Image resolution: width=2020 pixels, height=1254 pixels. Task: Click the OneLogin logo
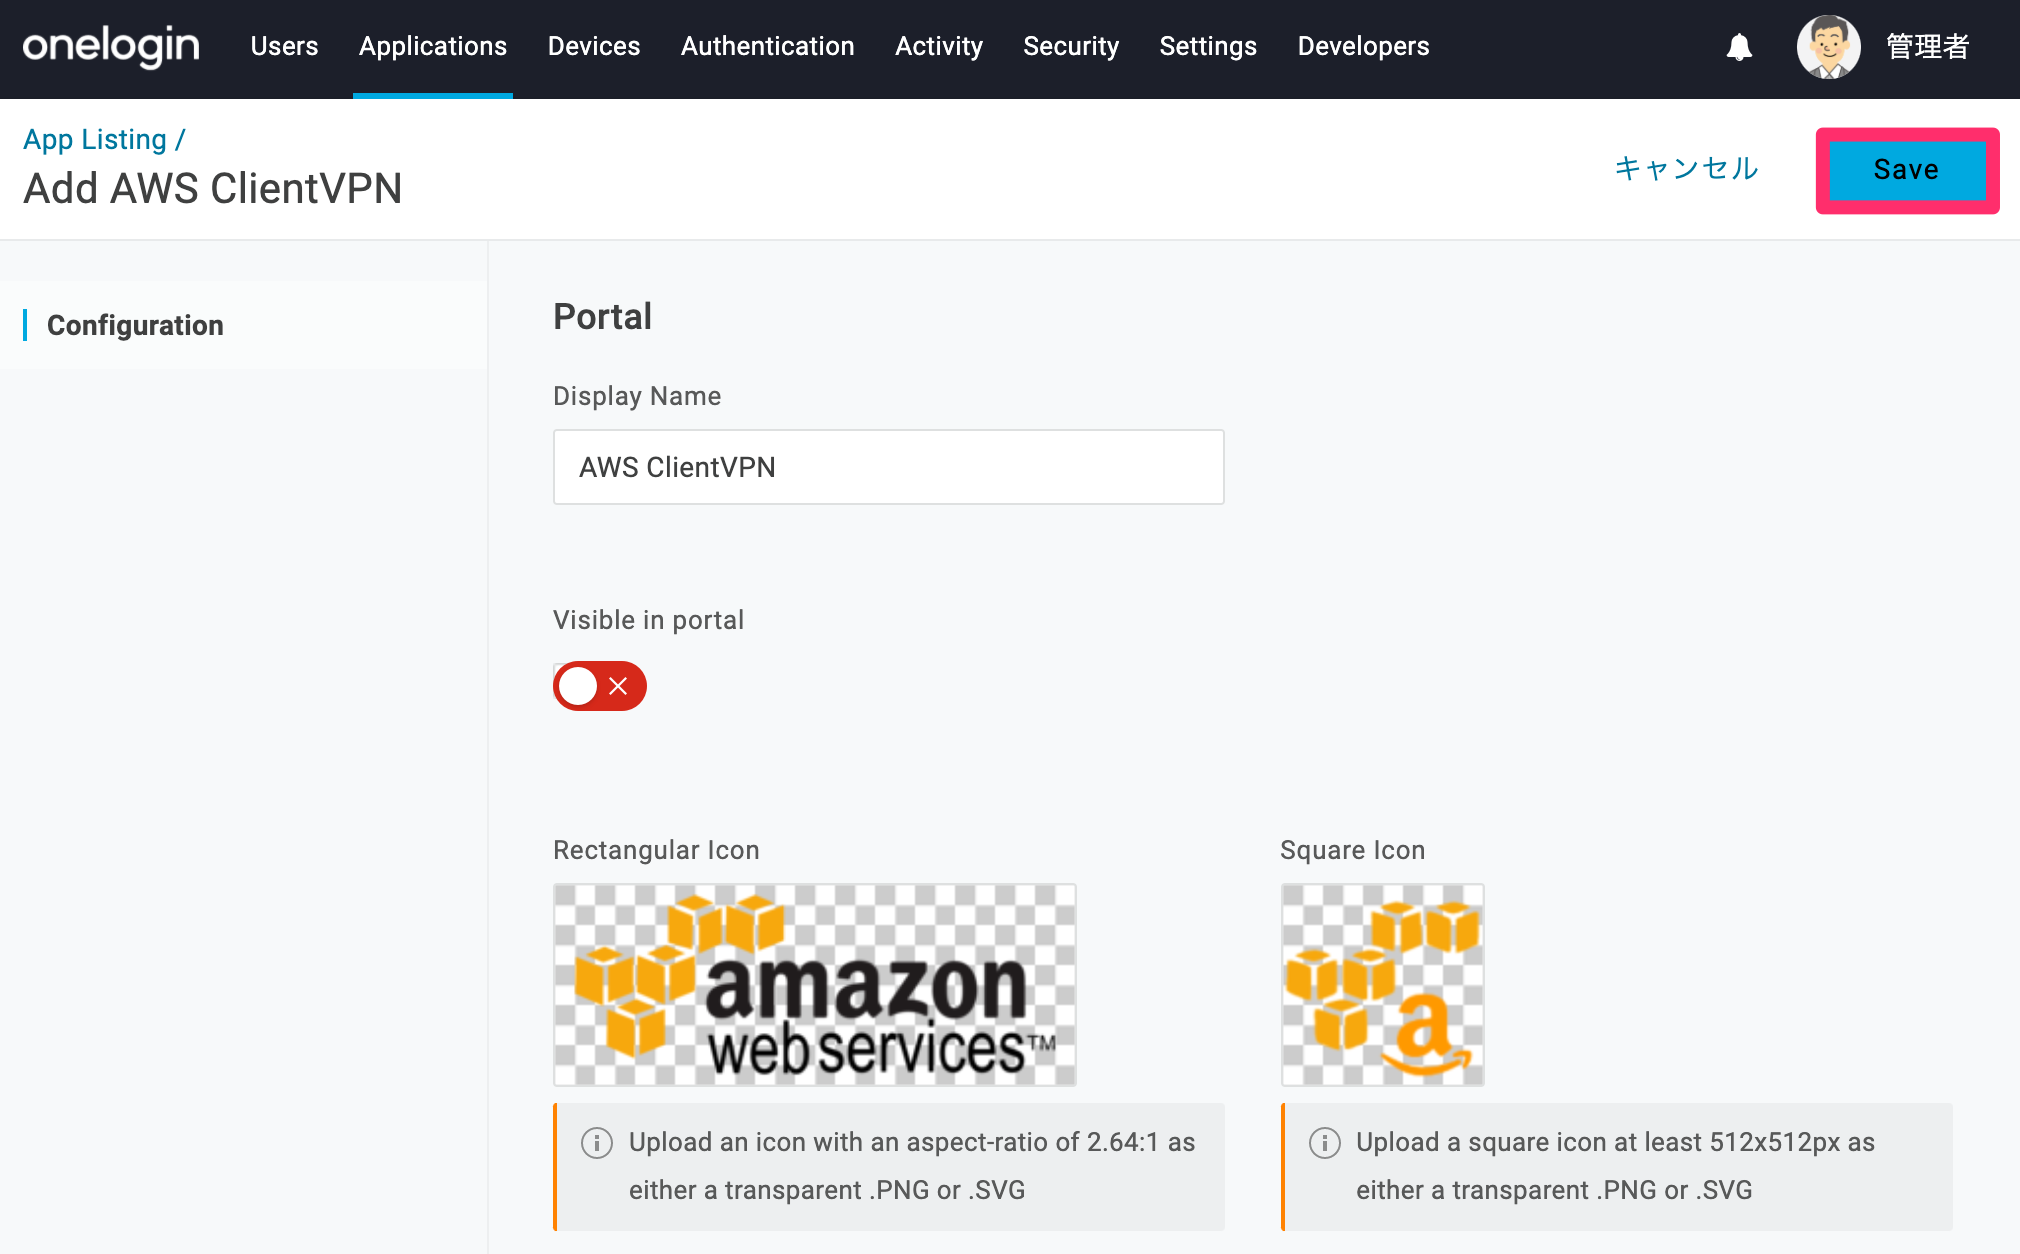pyautogui.click(x=111, y=46)
